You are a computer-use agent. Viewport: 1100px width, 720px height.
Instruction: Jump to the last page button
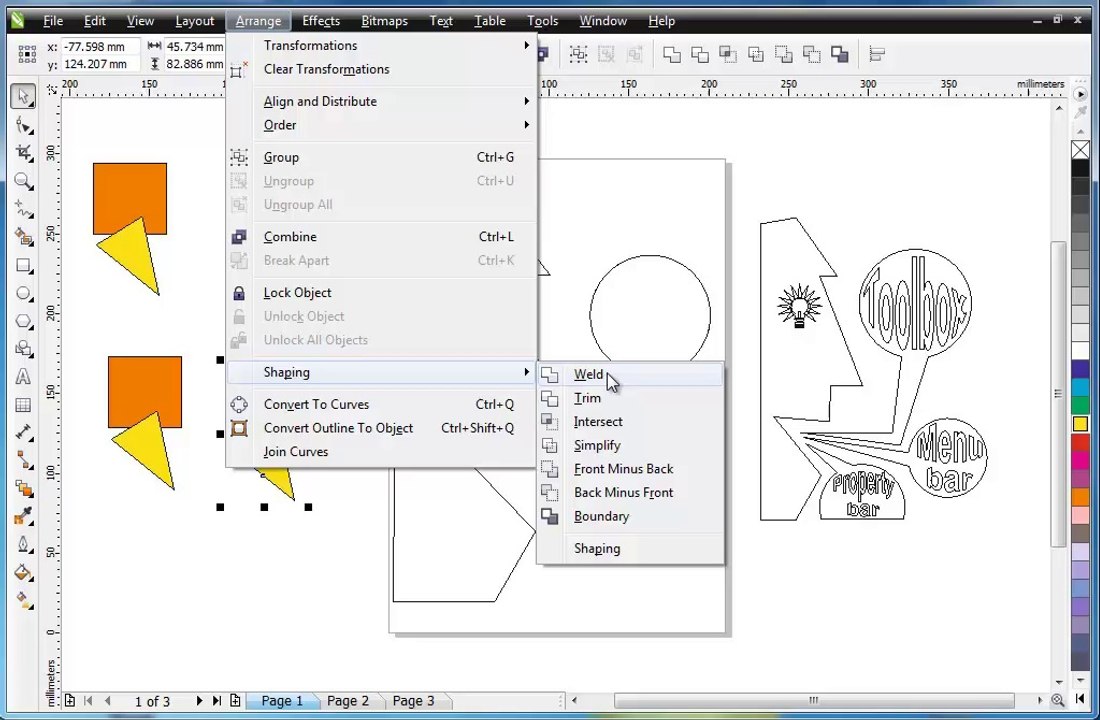tap(217, 700)
